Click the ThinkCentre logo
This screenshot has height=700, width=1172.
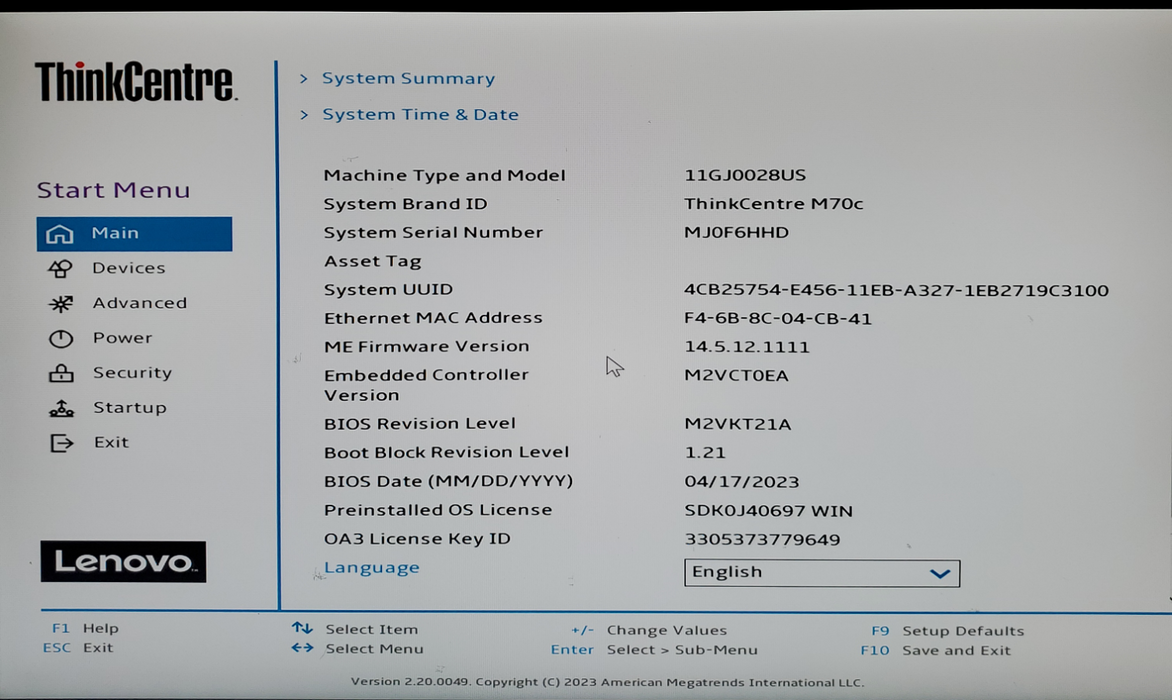click(135, 81)
